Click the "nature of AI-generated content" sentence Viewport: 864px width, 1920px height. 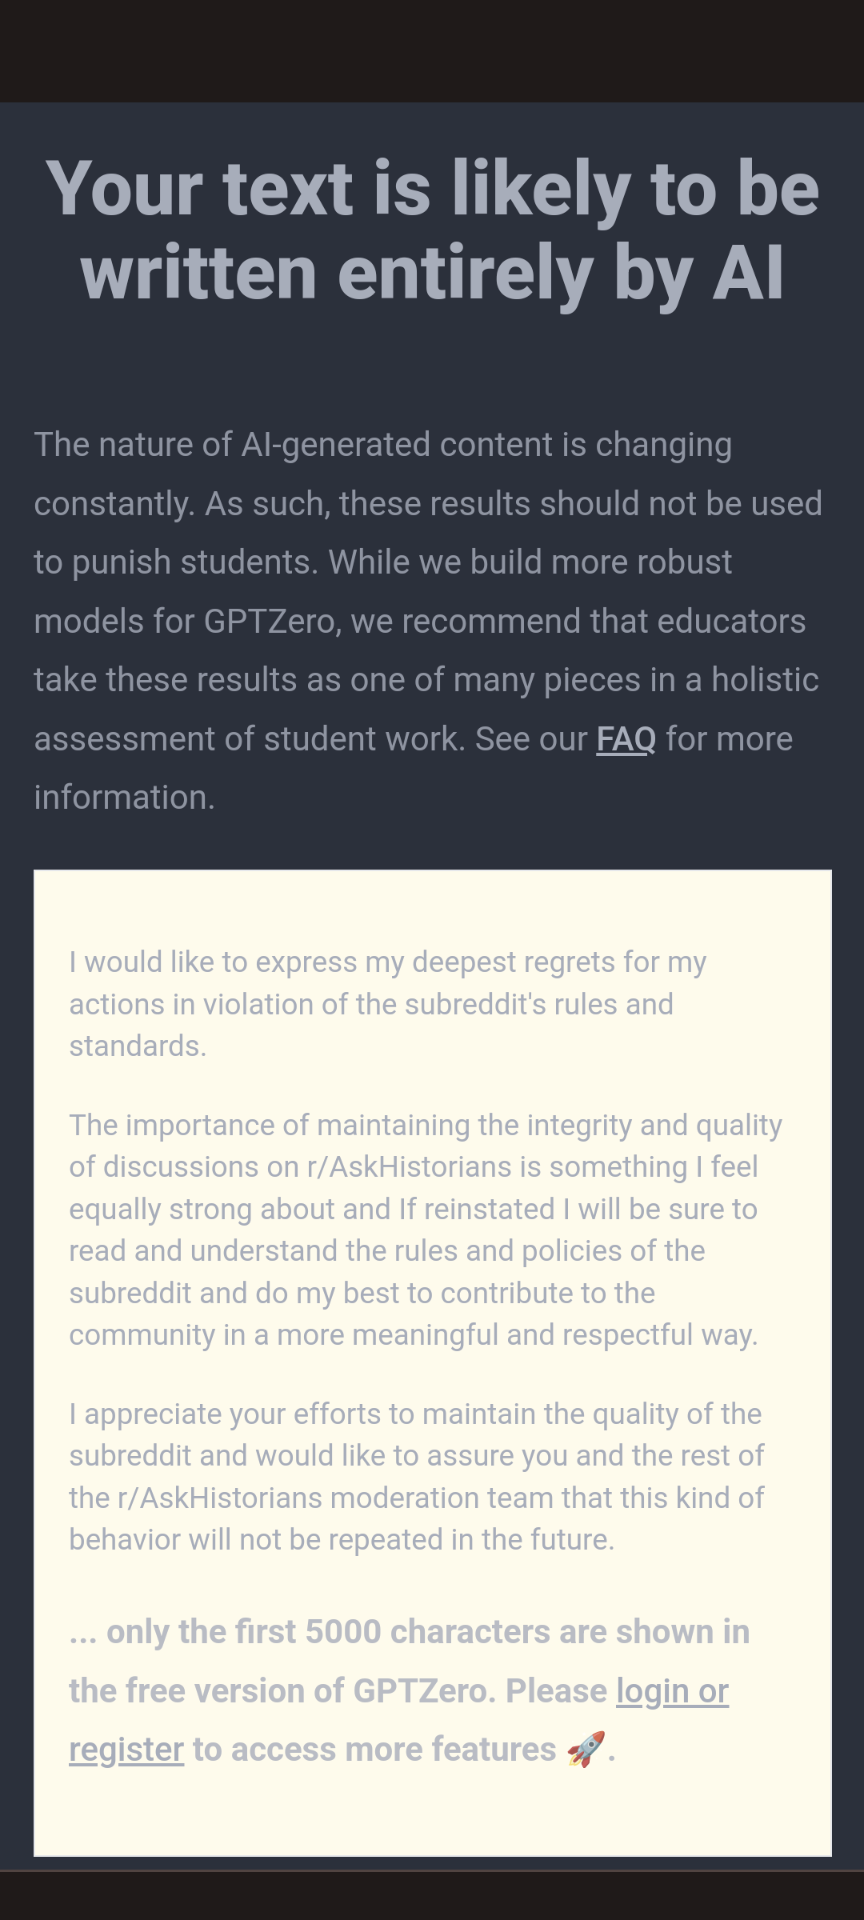(x=428, y=621)
